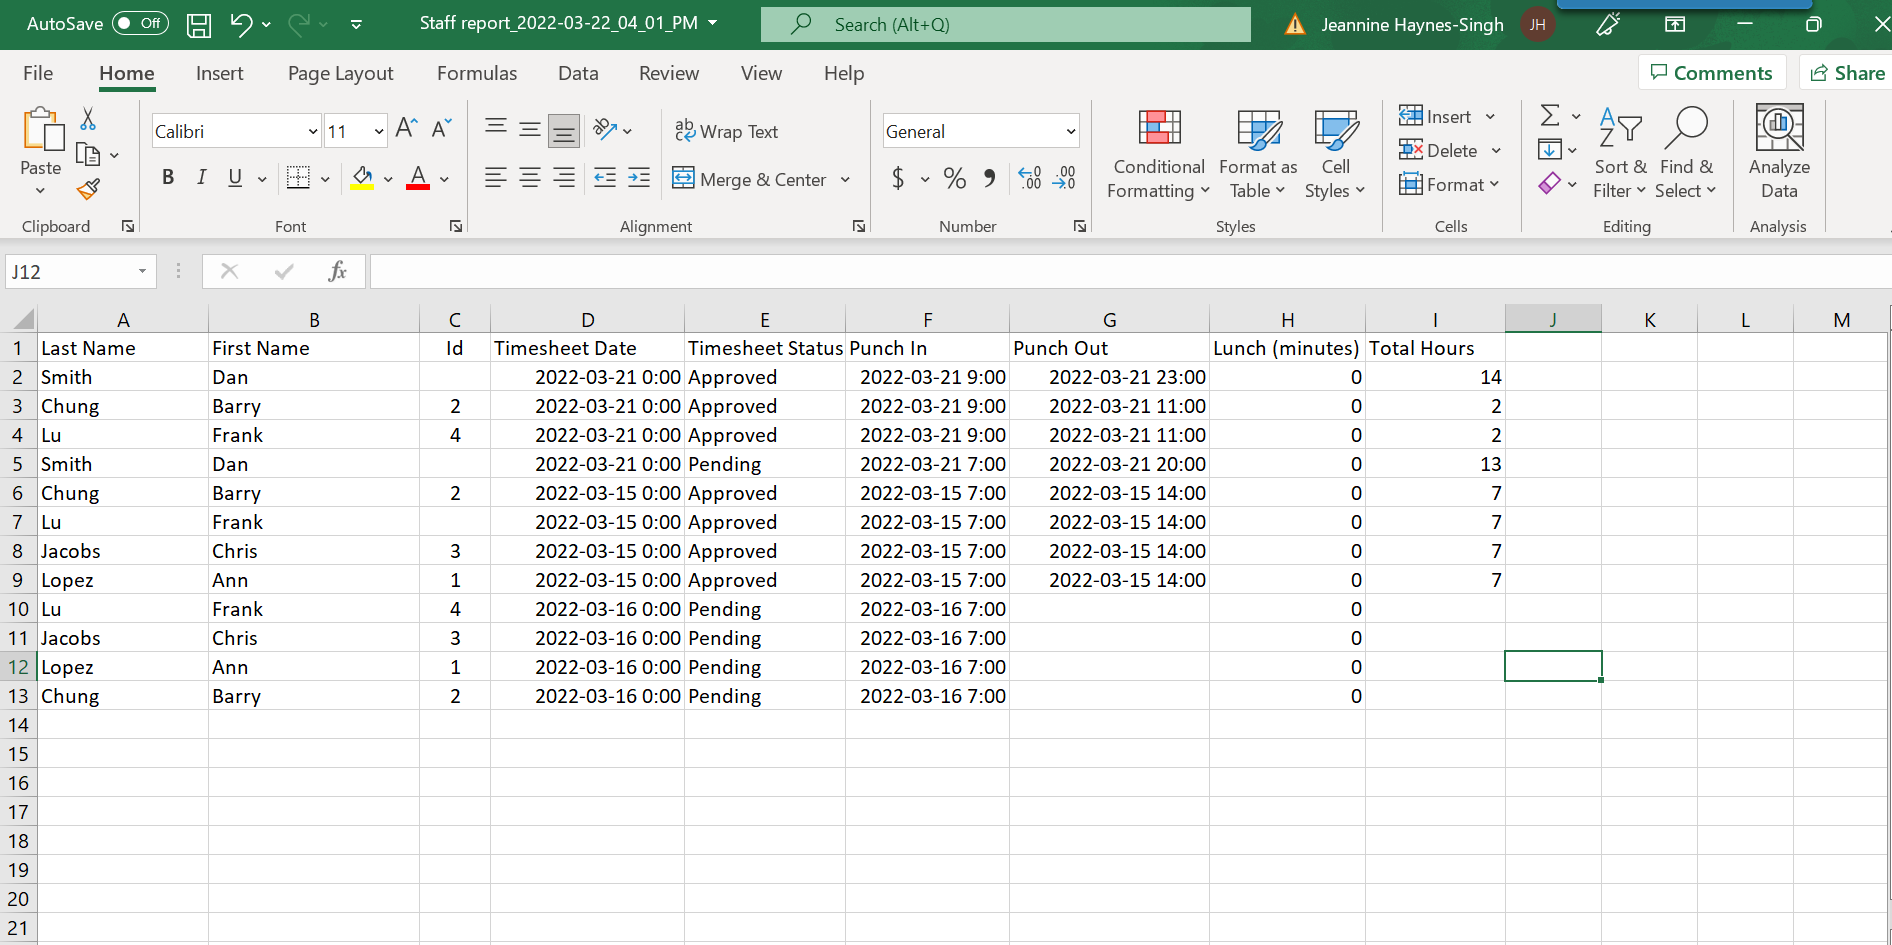Click the Comments button
This screenshot has width=1892, height=945.
1711,73
